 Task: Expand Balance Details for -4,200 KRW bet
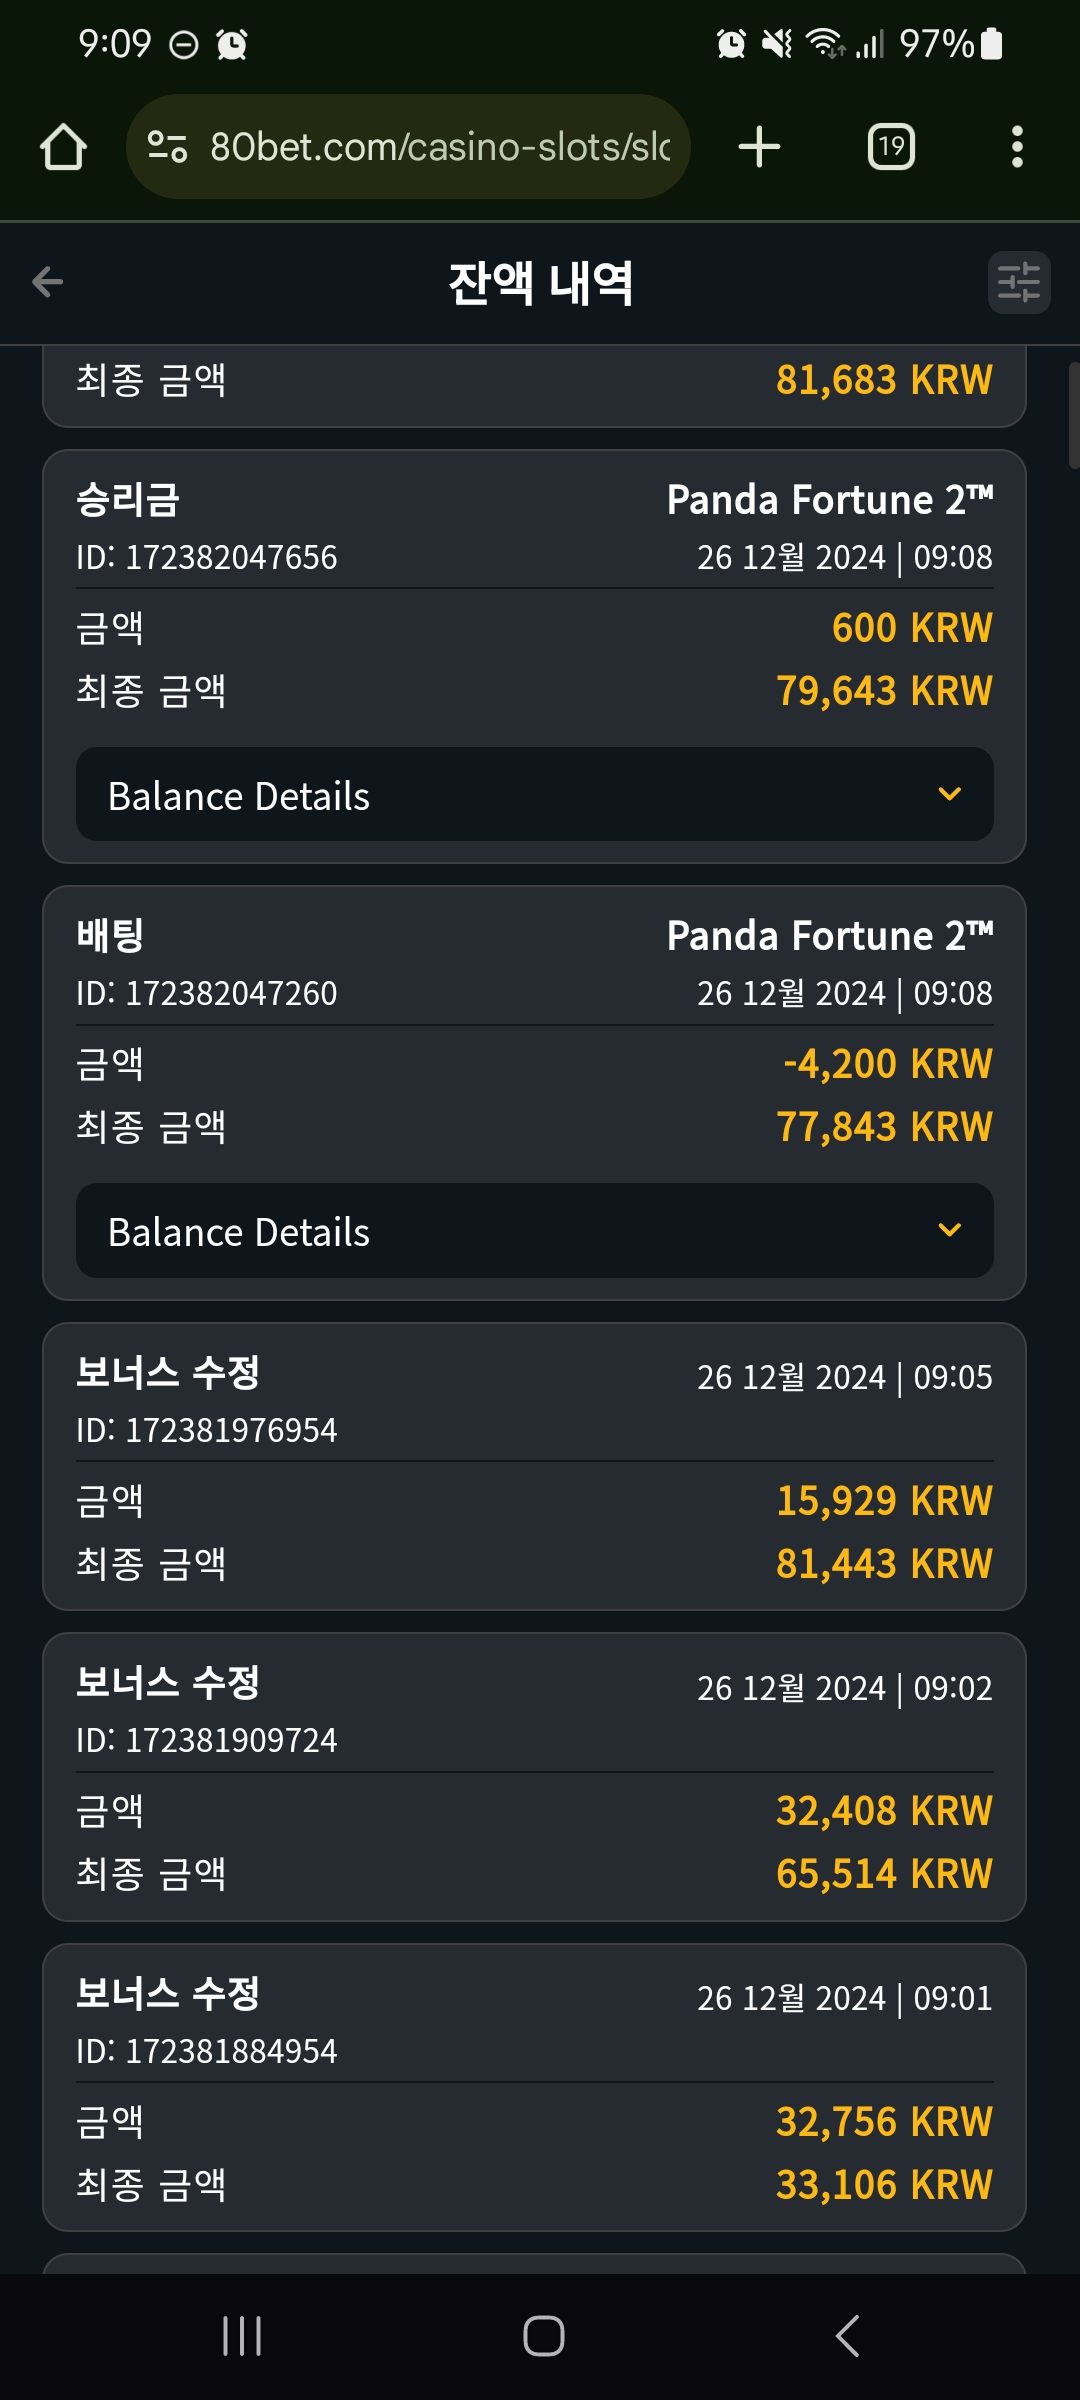(535, 1231)
